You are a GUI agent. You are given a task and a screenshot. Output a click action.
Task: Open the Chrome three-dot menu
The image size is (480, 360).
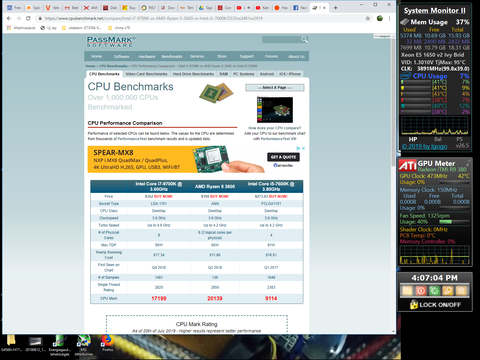(389, 18)
